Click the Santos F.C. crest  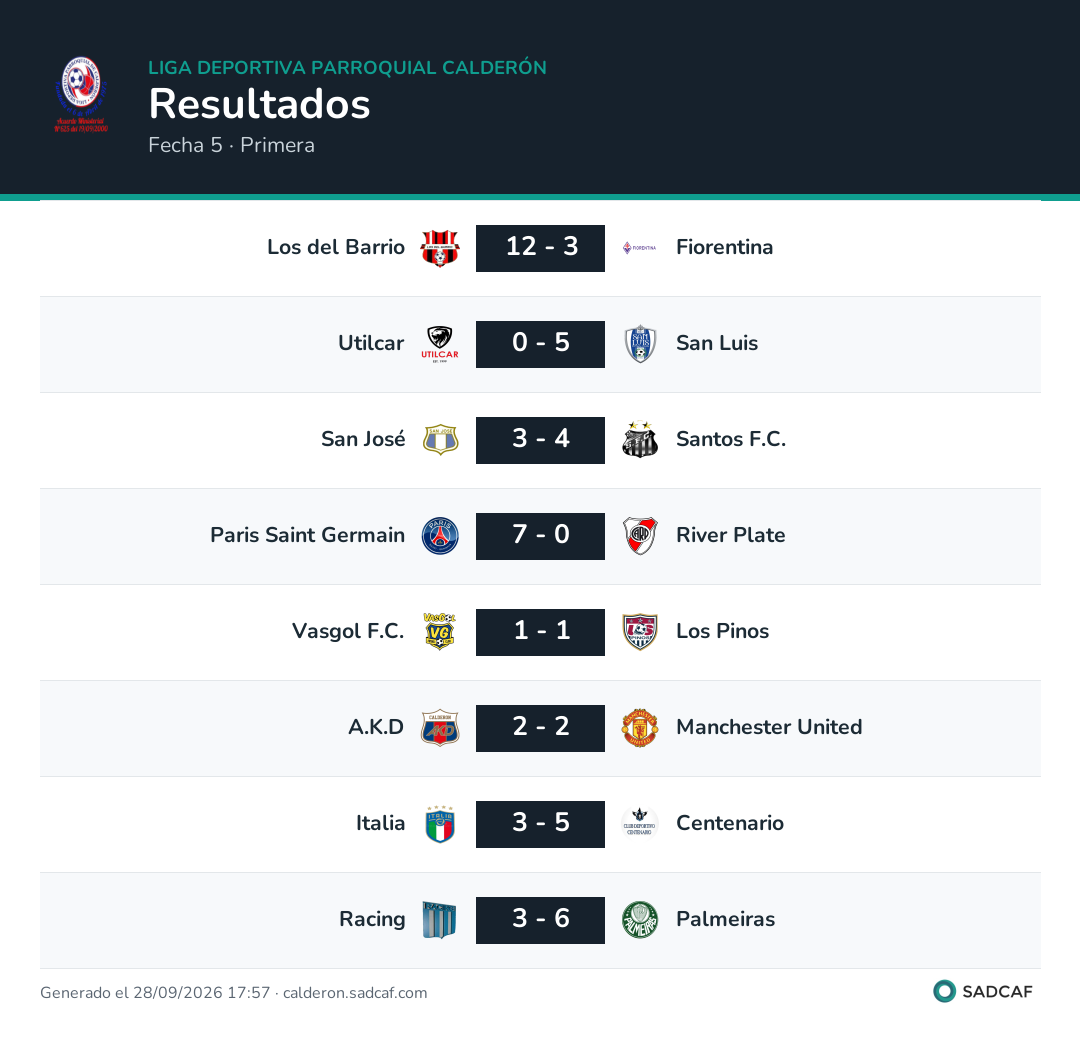(640, 440)
